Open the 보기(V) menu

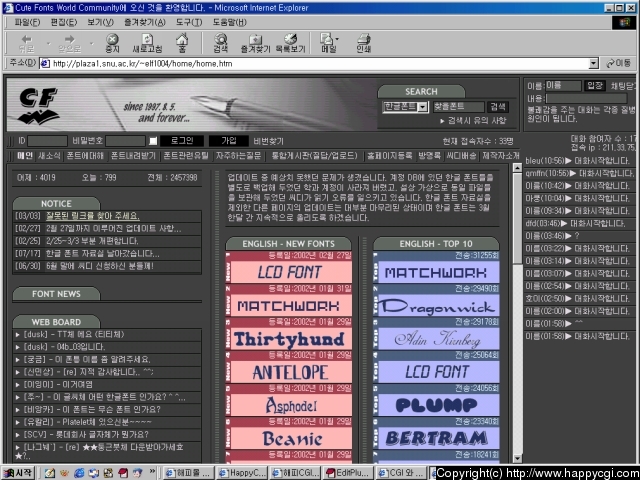(x=100, y=22)
